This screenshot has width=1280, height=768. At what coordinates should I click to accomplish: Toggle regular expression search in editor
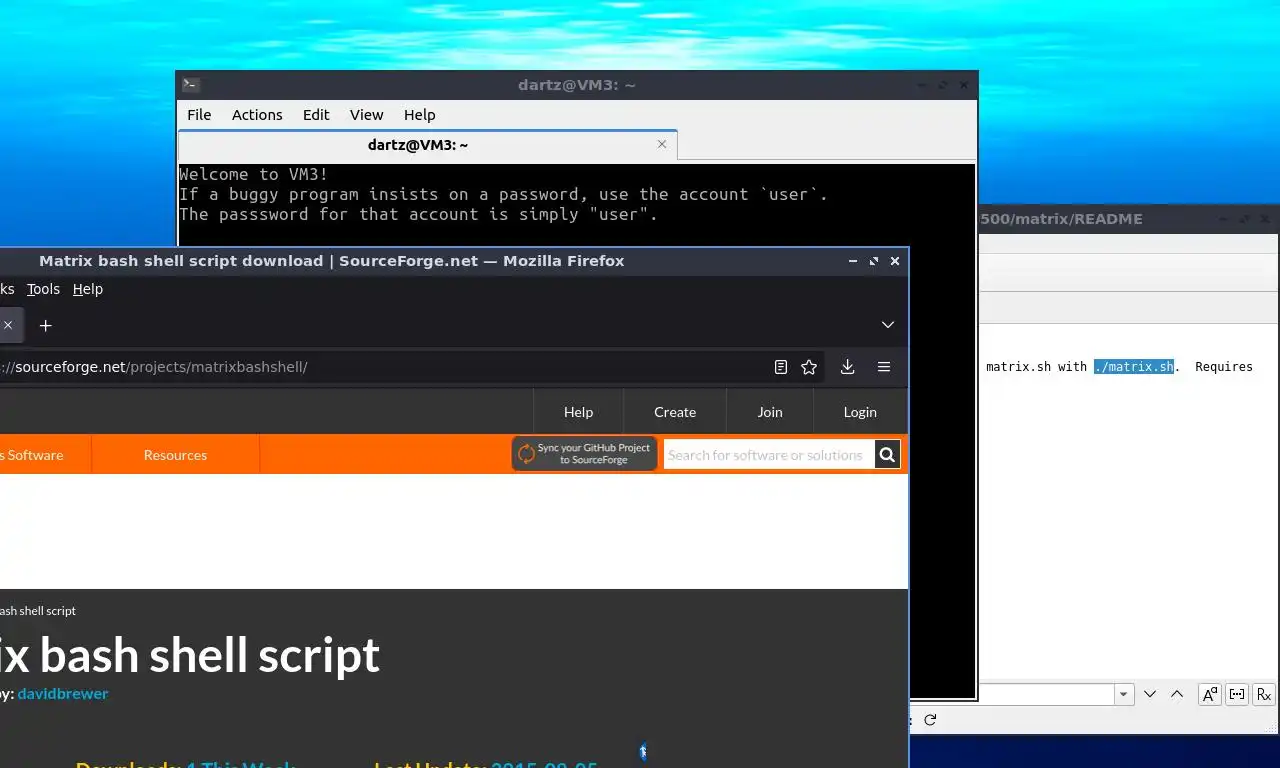coord(1264,694)
